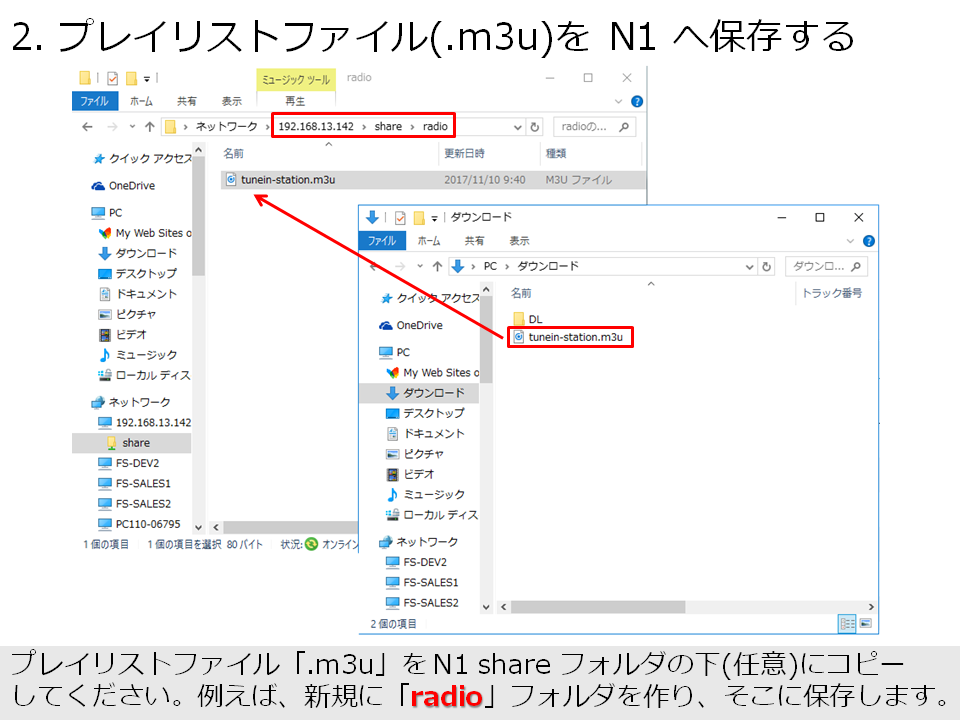Image resolution: width=960 pixels, height=720 pixels.
Task: Click 'share' breadcrumb in radio address bar
Action: pyautogui.click(x=388, y=127)
